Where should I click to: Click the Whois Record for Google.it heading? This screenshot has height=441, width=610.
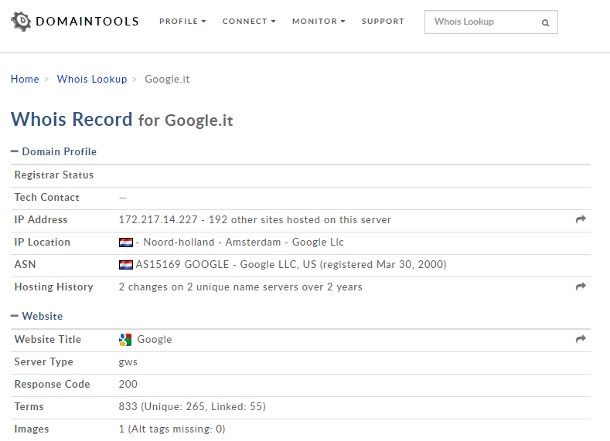[x=122, y=119]
